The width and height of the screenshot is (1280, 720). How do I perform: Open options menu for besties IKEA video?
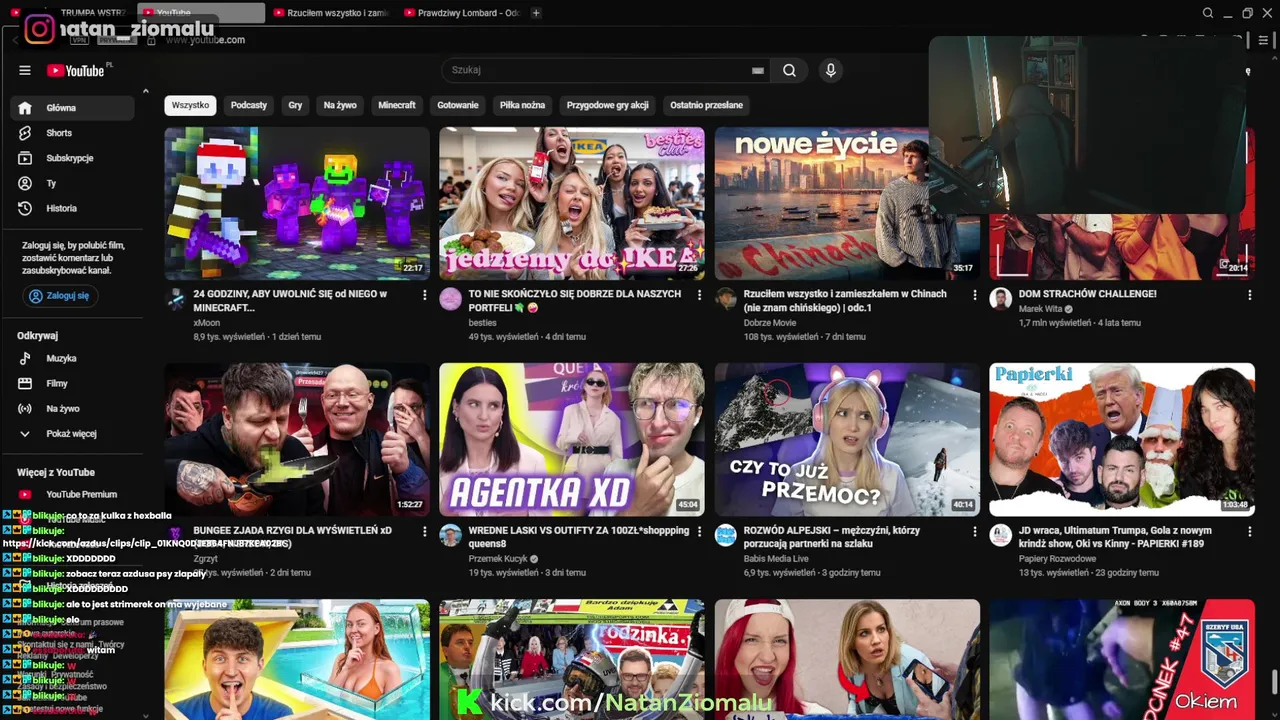pos(699,295)
